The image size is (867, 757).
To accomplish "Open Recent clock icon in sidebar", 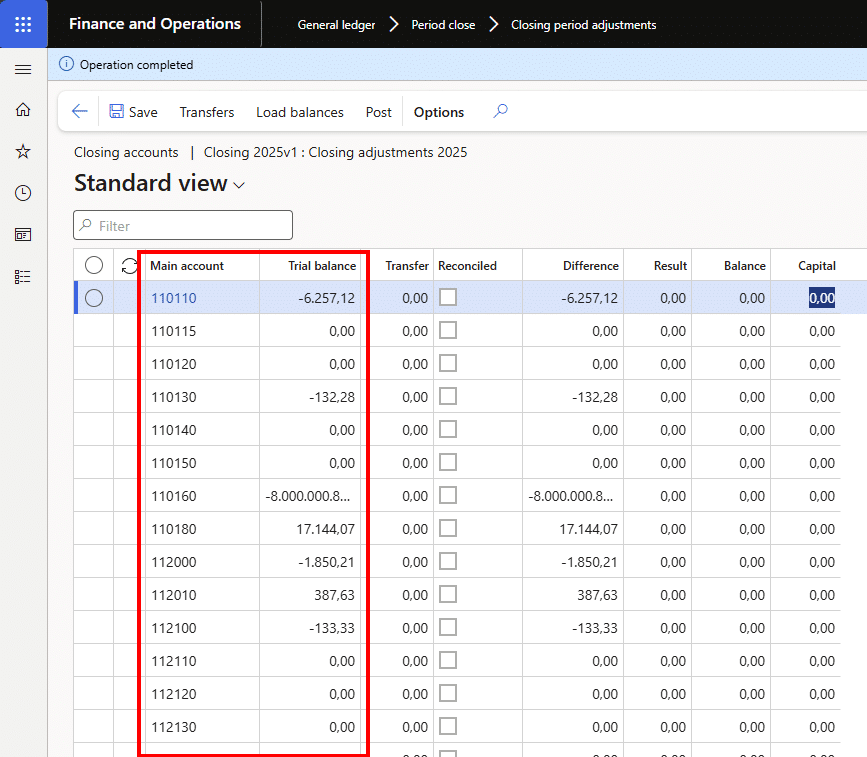I will [23, 193].
